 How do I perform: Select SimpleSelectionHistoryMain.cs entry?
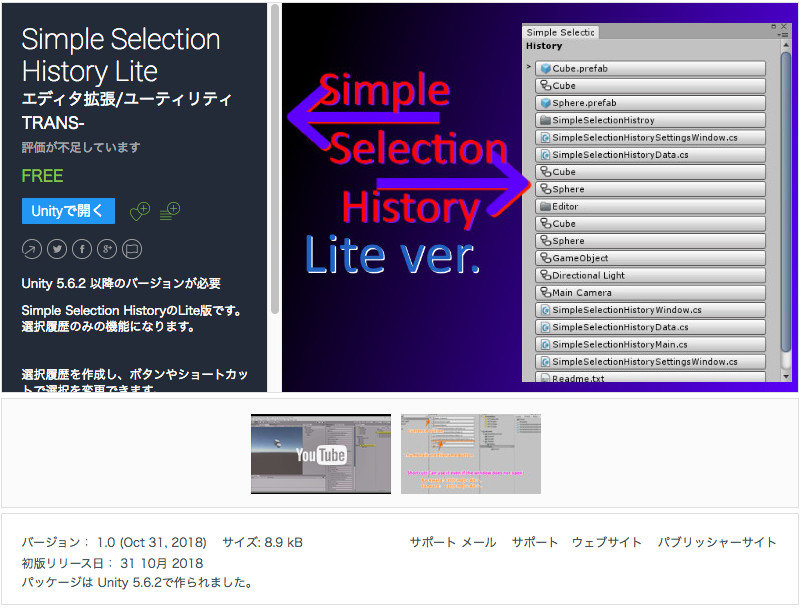[x=650, y=344]
